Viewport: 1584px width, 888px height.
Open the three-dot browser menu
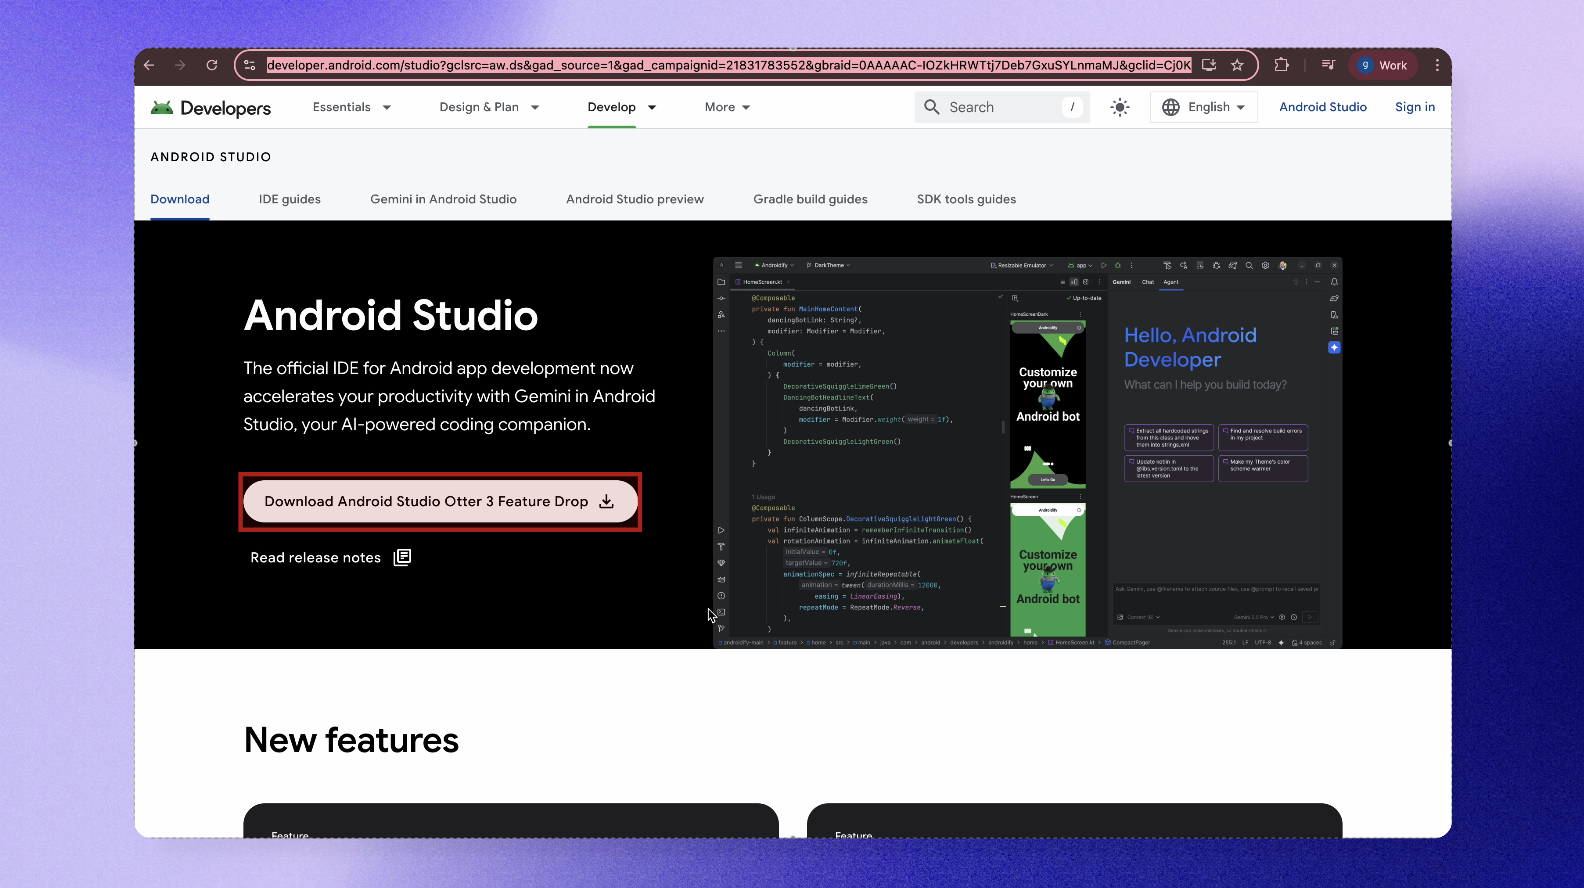(x=1437, y=65)
